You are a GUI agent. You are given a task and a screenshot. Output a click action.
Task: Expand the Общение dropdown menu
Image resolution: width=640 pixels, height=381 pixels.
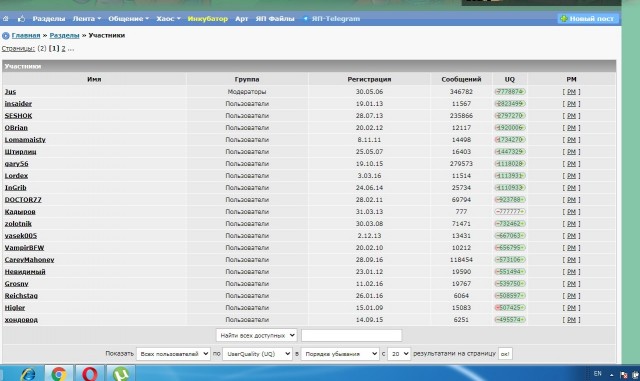click(129, 19)
